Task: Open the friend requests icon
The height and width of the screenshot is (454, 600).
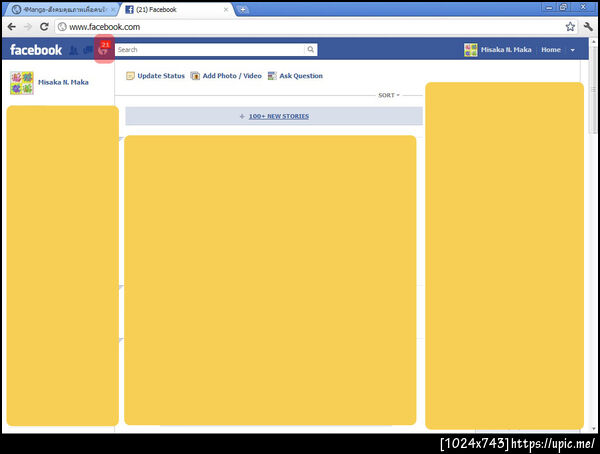Action: [73, 50]
